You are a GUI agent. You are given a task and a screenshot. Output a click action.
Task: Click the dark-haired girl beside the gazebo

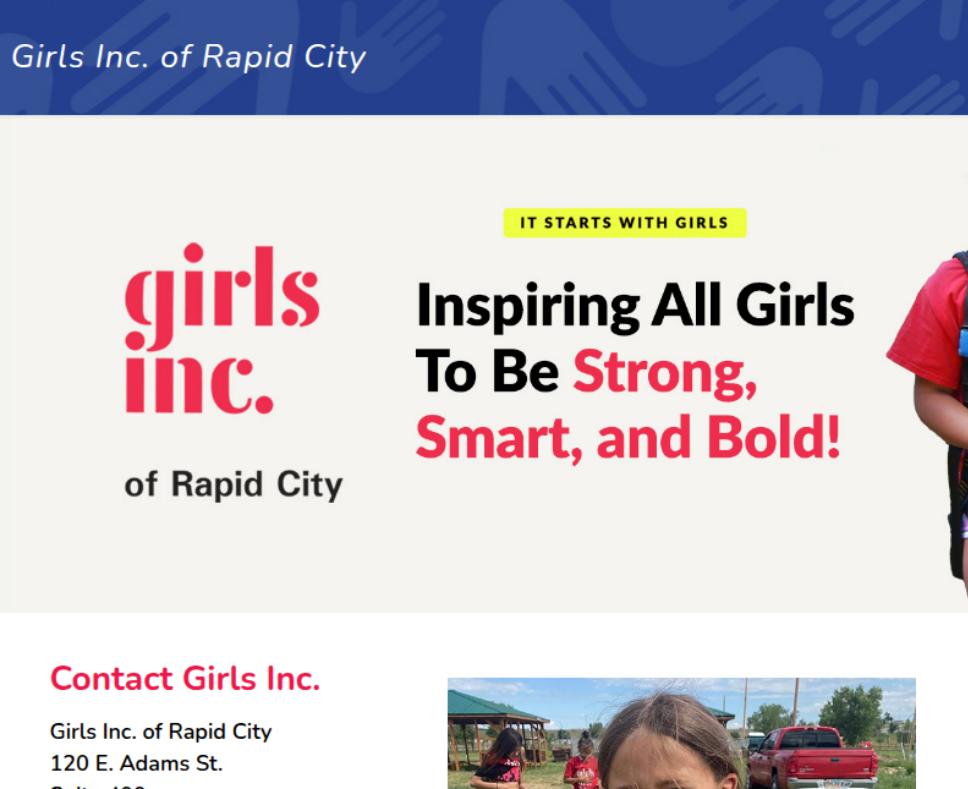(x=505, y=758)
